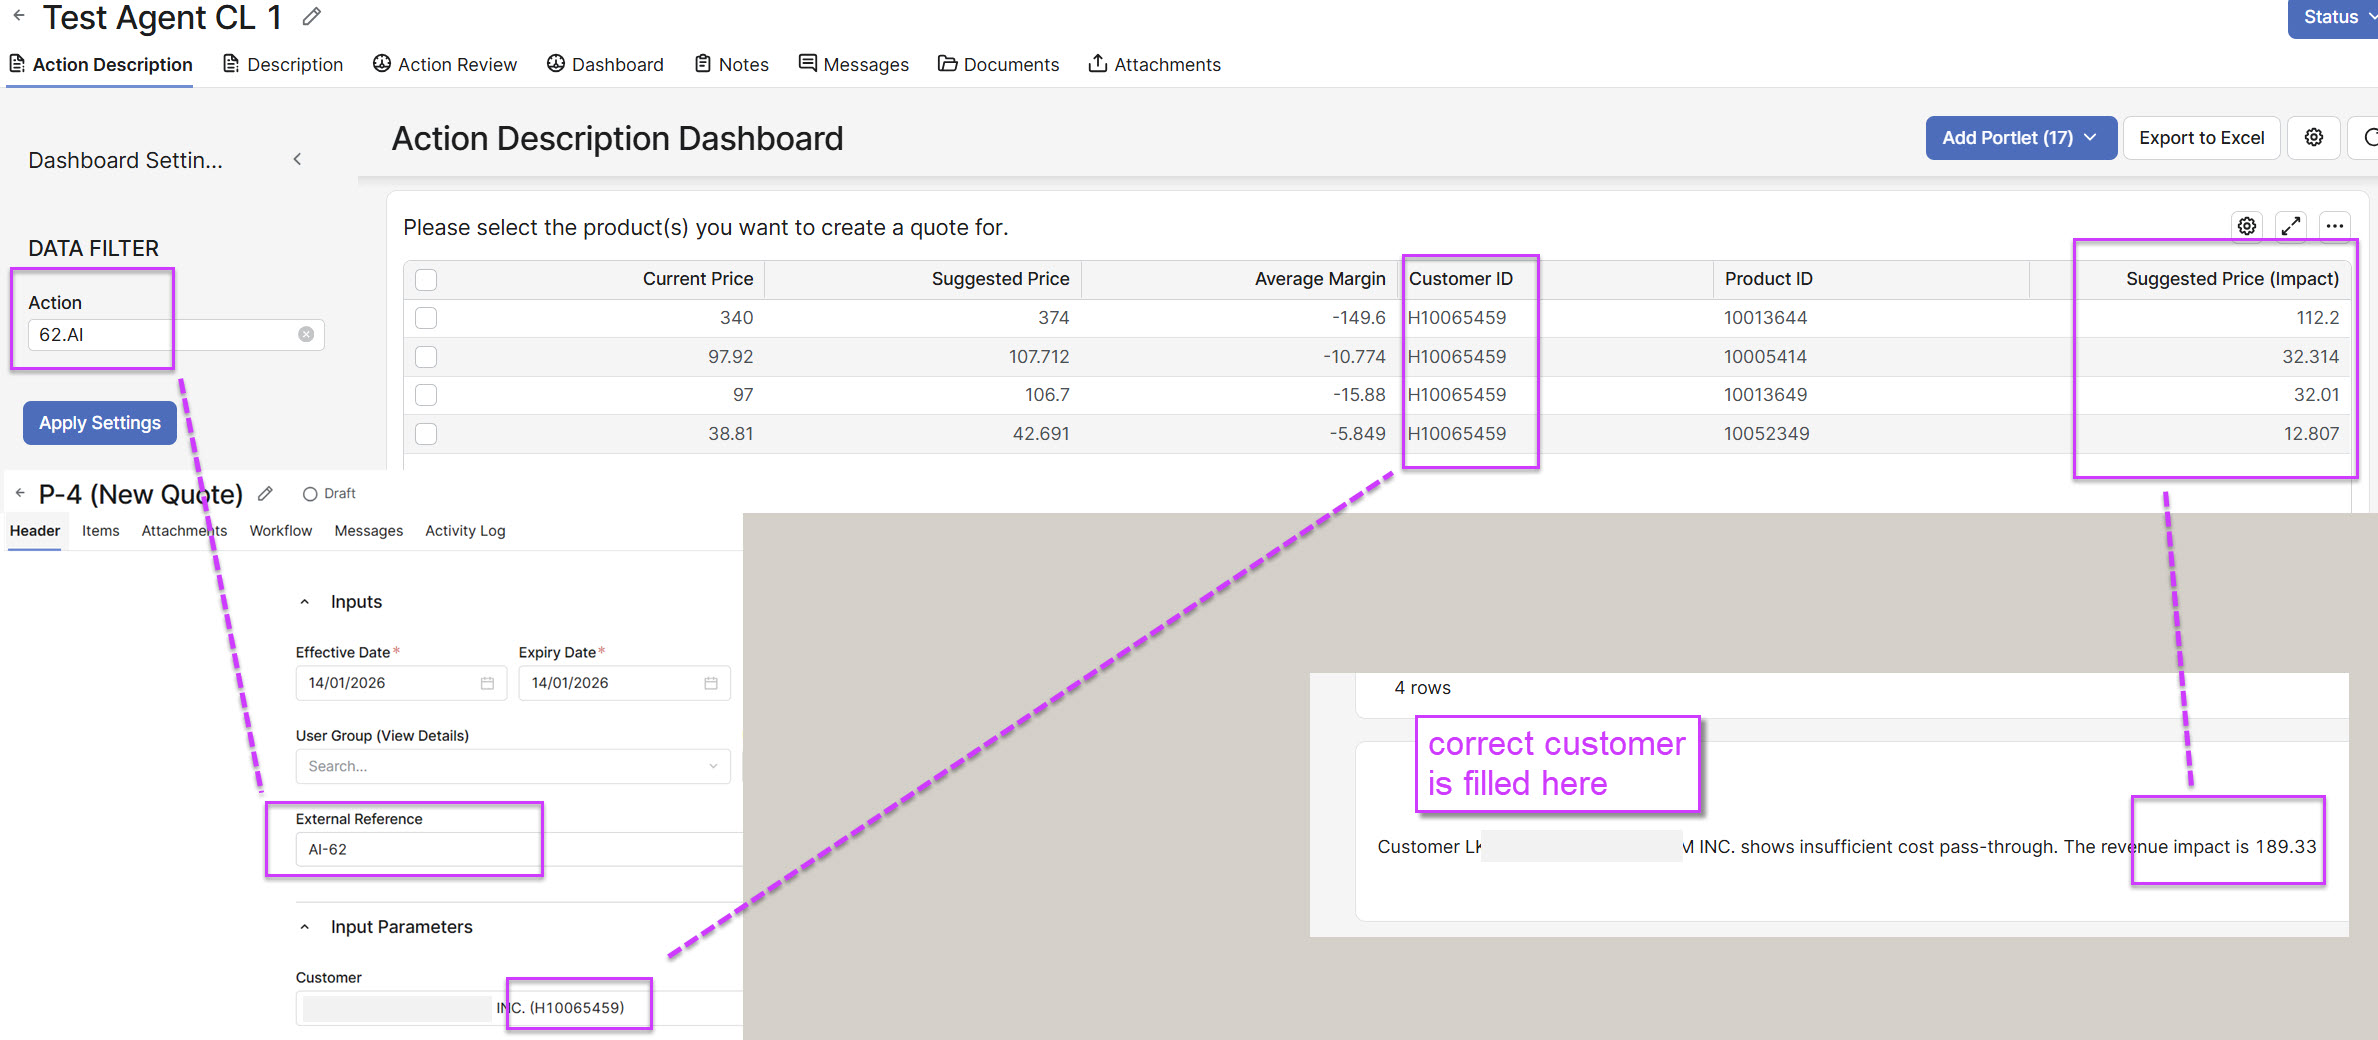
Task: Check the row for product 10013644
Action: click(x=426, y=318)
